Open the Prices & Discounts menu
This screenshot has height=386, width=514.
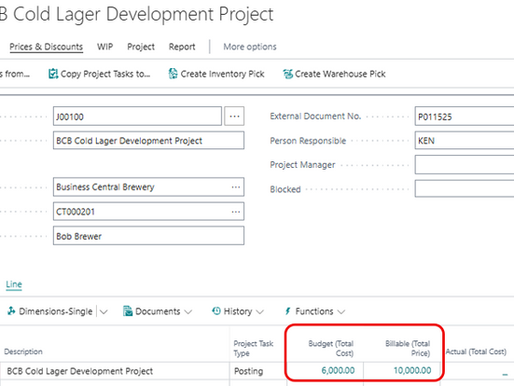click(x=46, y=47)
